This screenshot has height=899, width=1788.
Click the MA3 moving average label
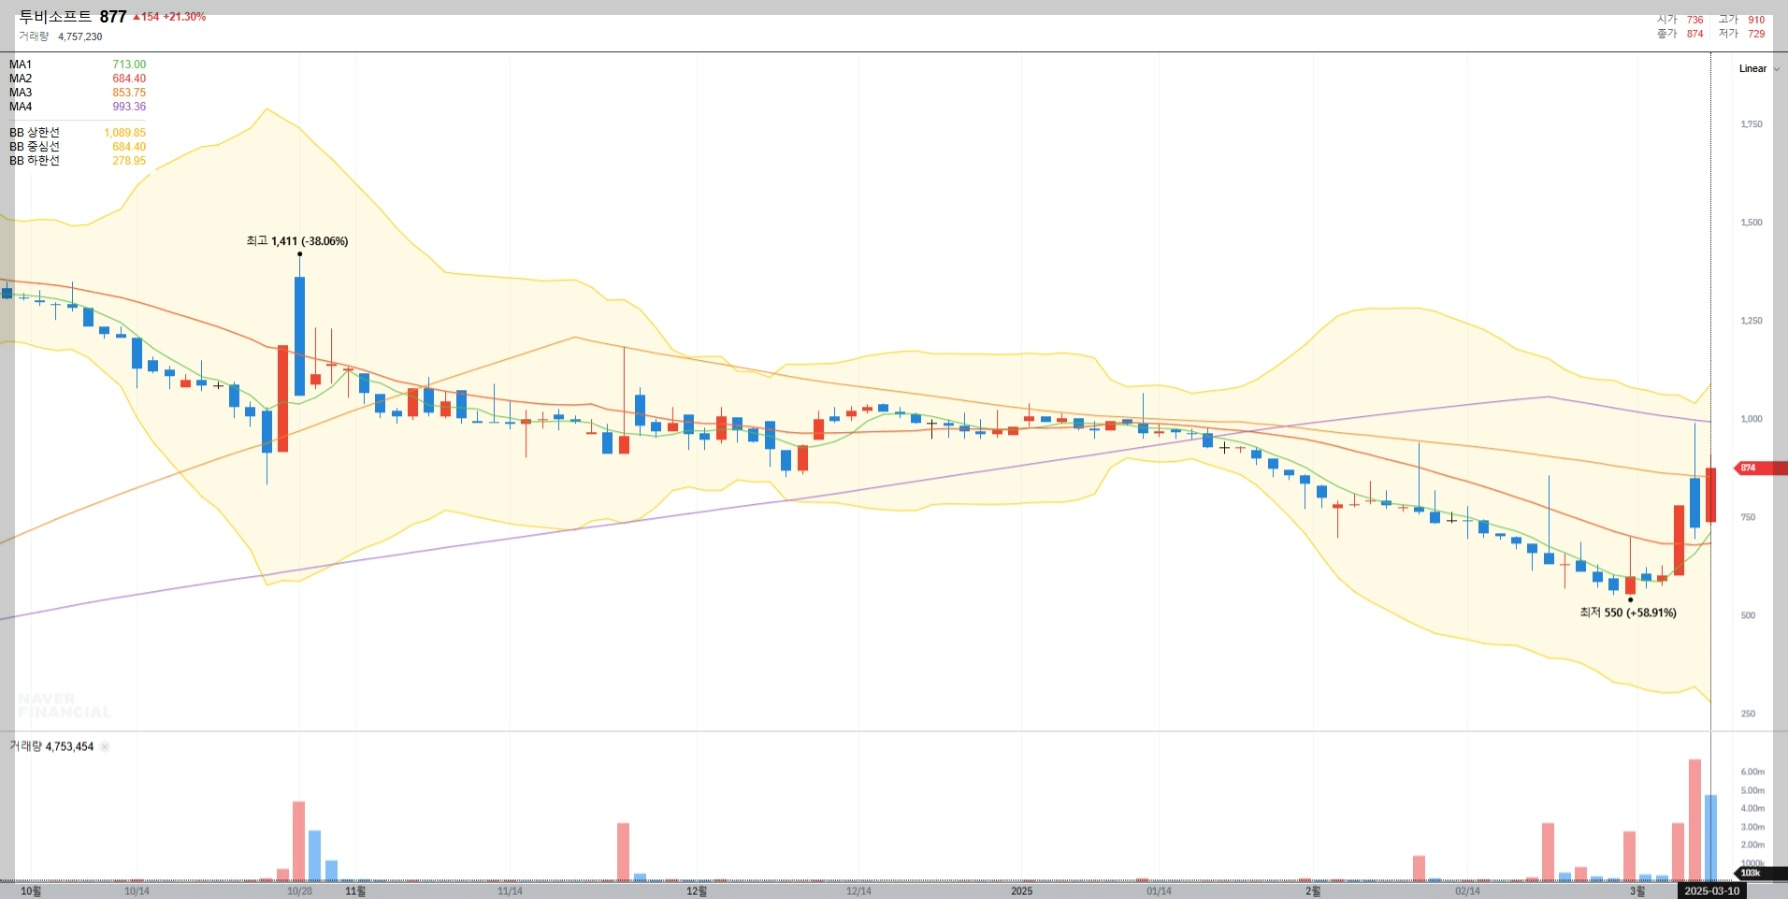(x=20, y=93)
